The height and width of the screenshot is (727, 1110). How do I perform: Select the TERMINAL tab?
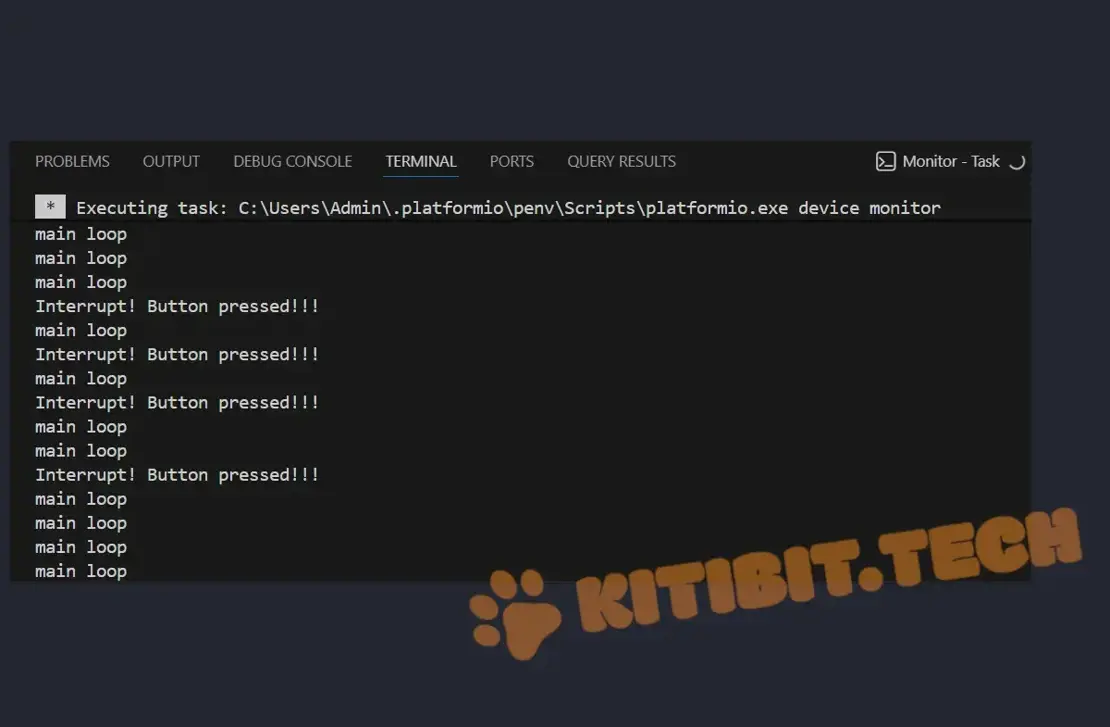tap(421, 161)
